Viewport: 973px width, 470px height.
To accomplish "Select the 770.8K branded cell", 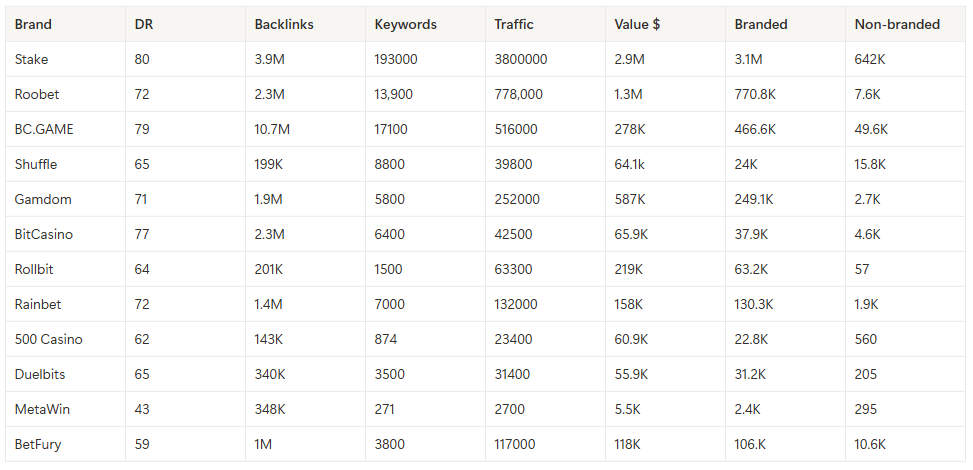I will pyautogui.click(x=786, y=94).
